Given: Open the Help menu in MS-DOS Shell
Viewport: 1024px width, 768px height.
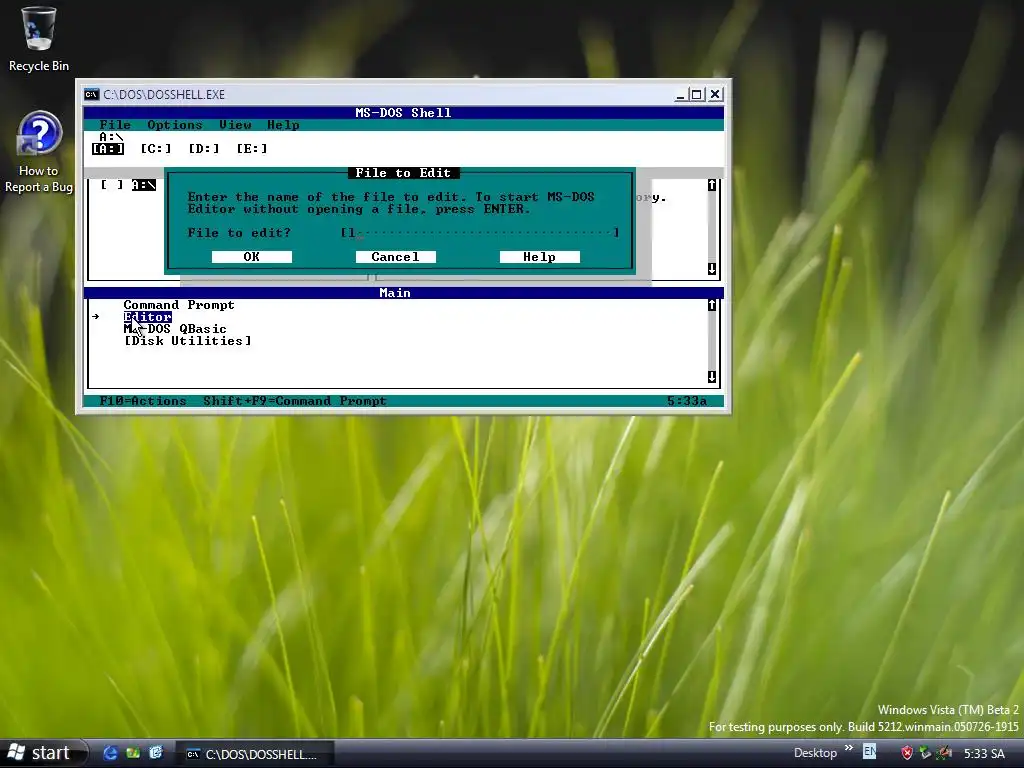Looking at the screenshot, I should click(283, 125).
